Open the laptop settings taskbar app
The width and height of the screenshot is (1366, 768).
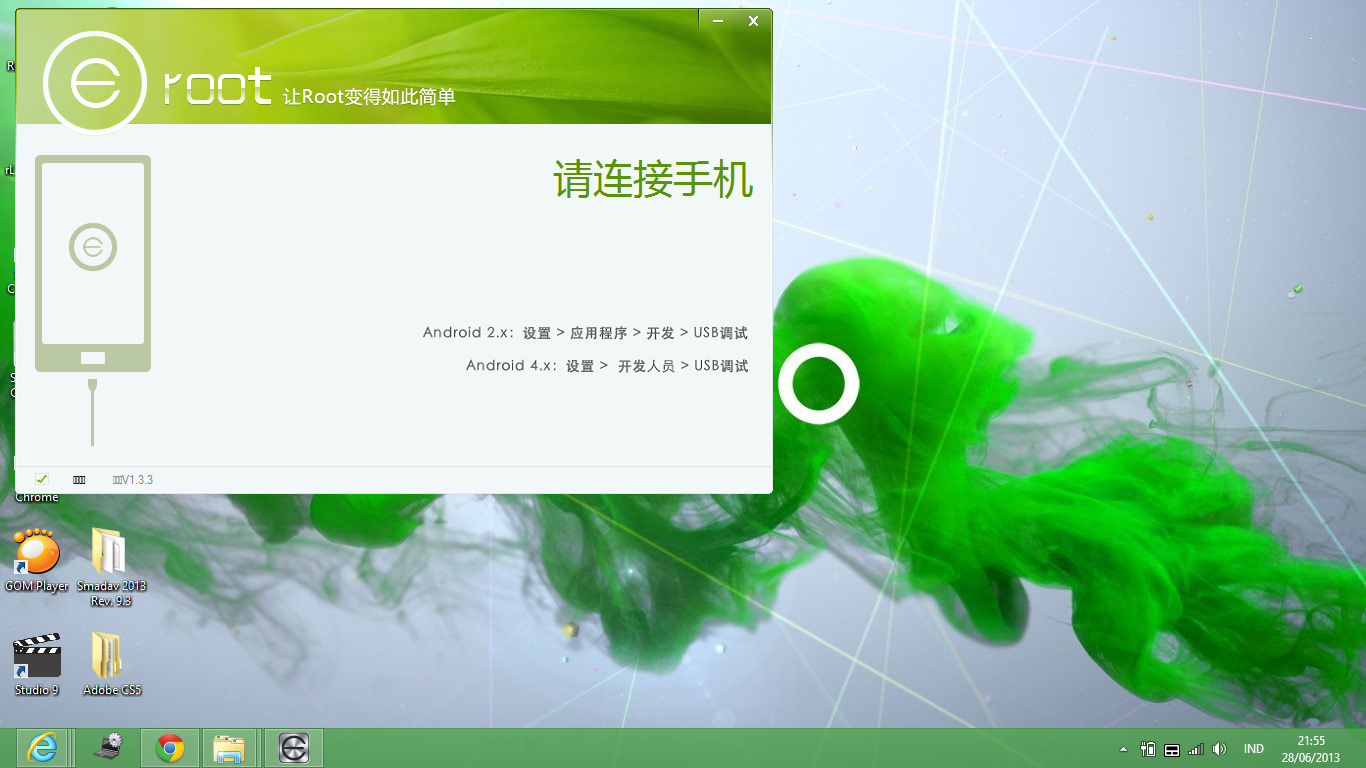(x=108, y=748)
